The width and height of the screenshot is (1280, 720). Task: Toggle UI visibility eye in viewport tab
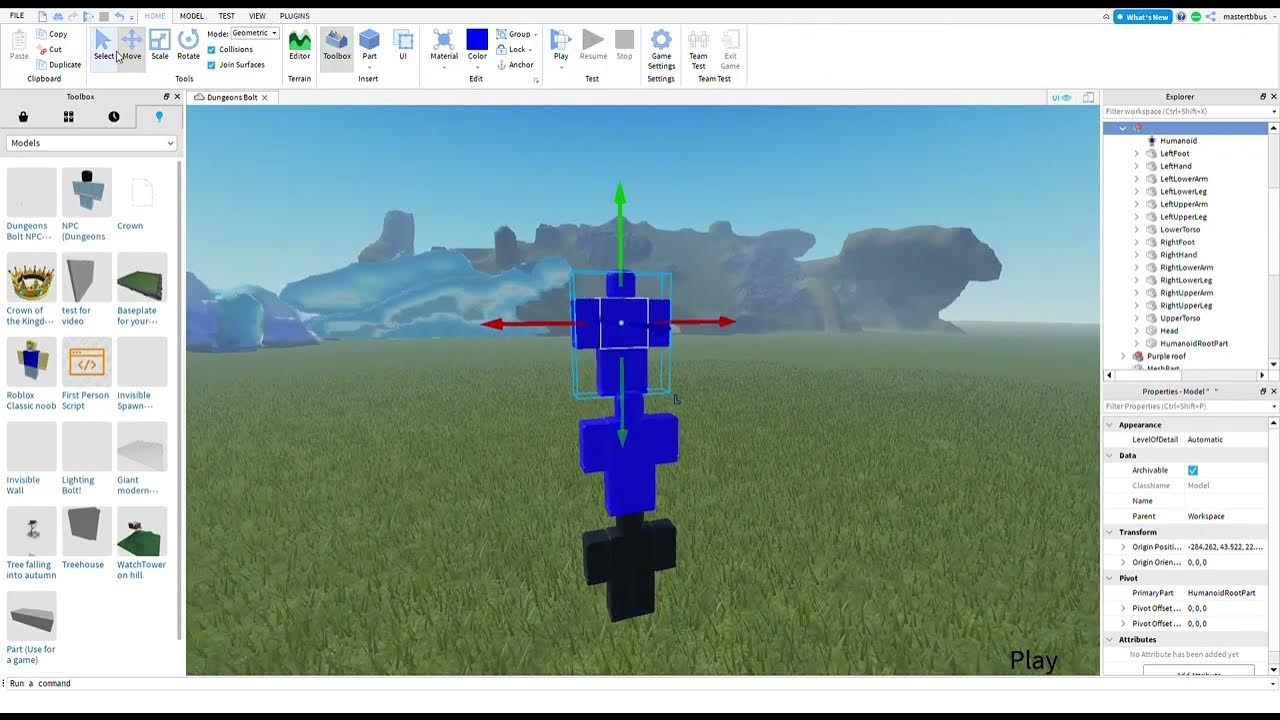tap(1061, 97)
